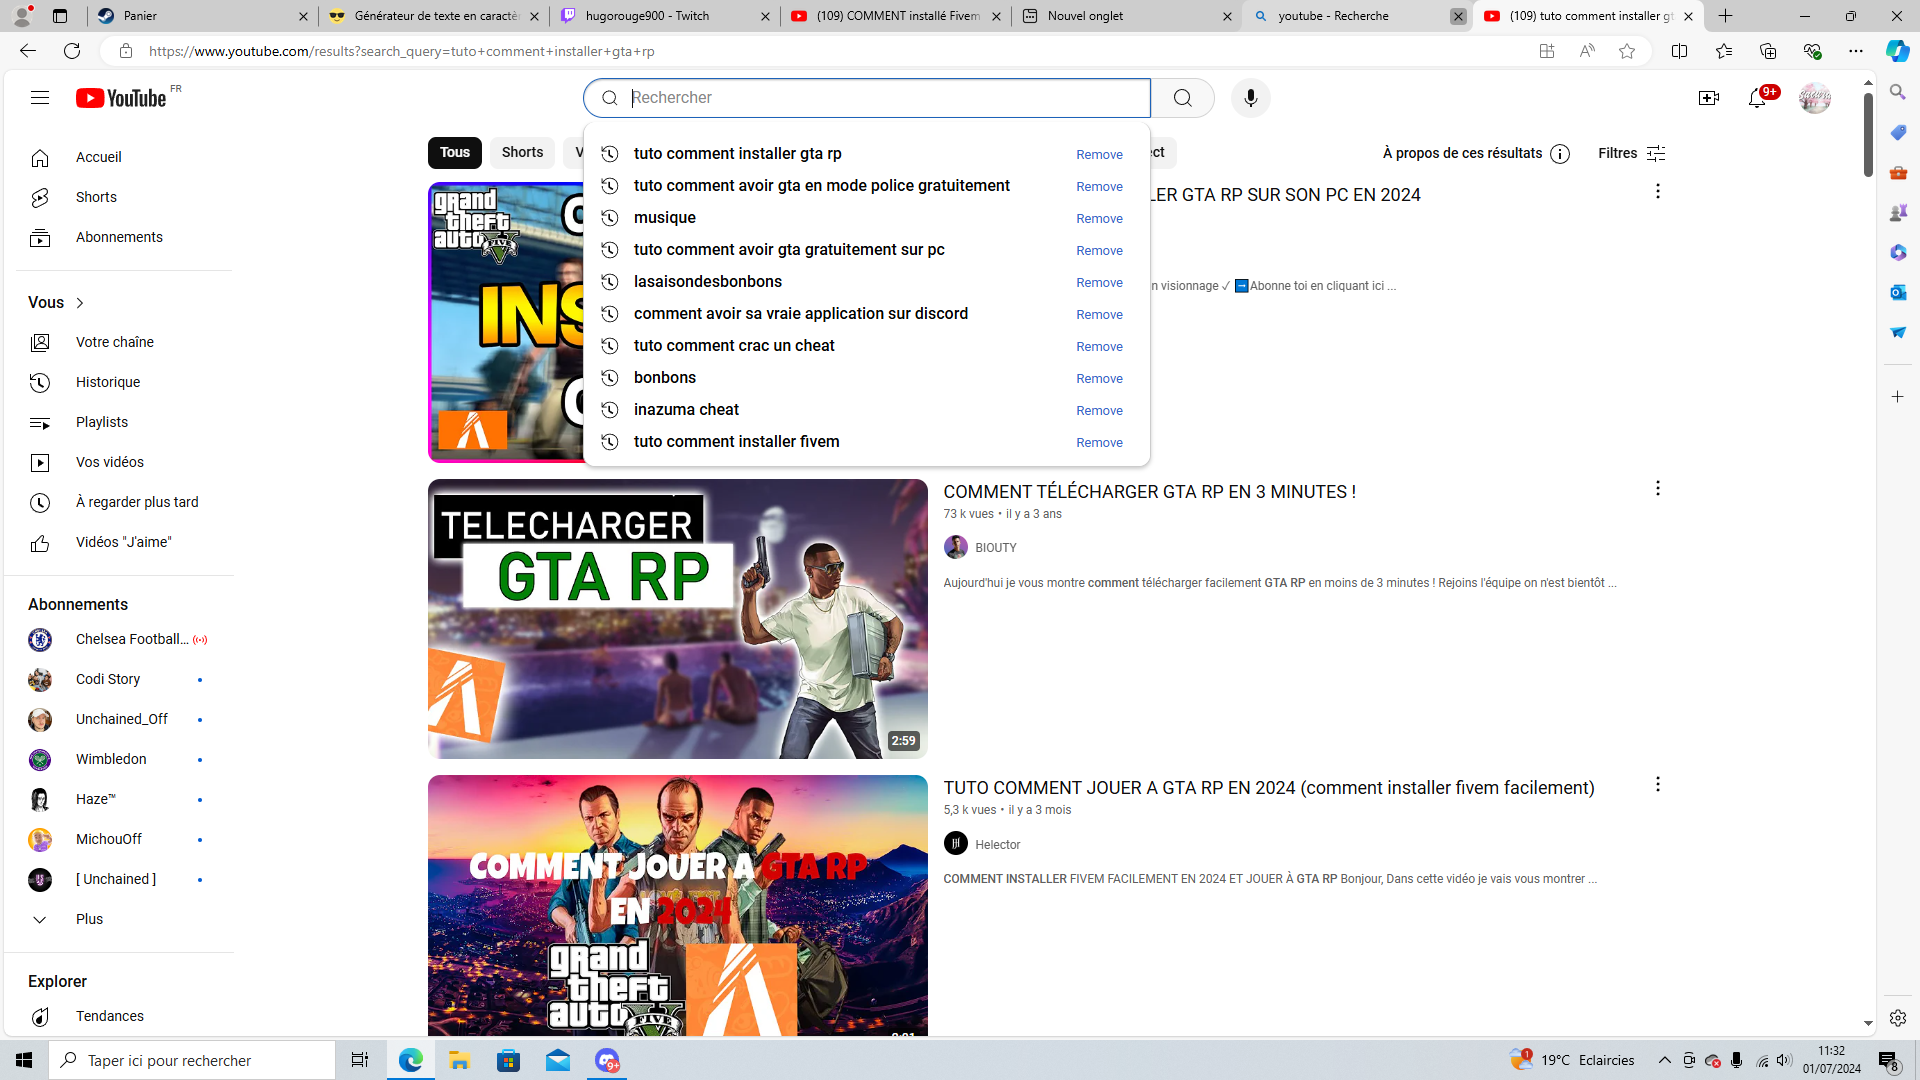Viewport: 1920px width, 1080px height.
Task: Open the account avatar menu
Action: point(1814,98)
